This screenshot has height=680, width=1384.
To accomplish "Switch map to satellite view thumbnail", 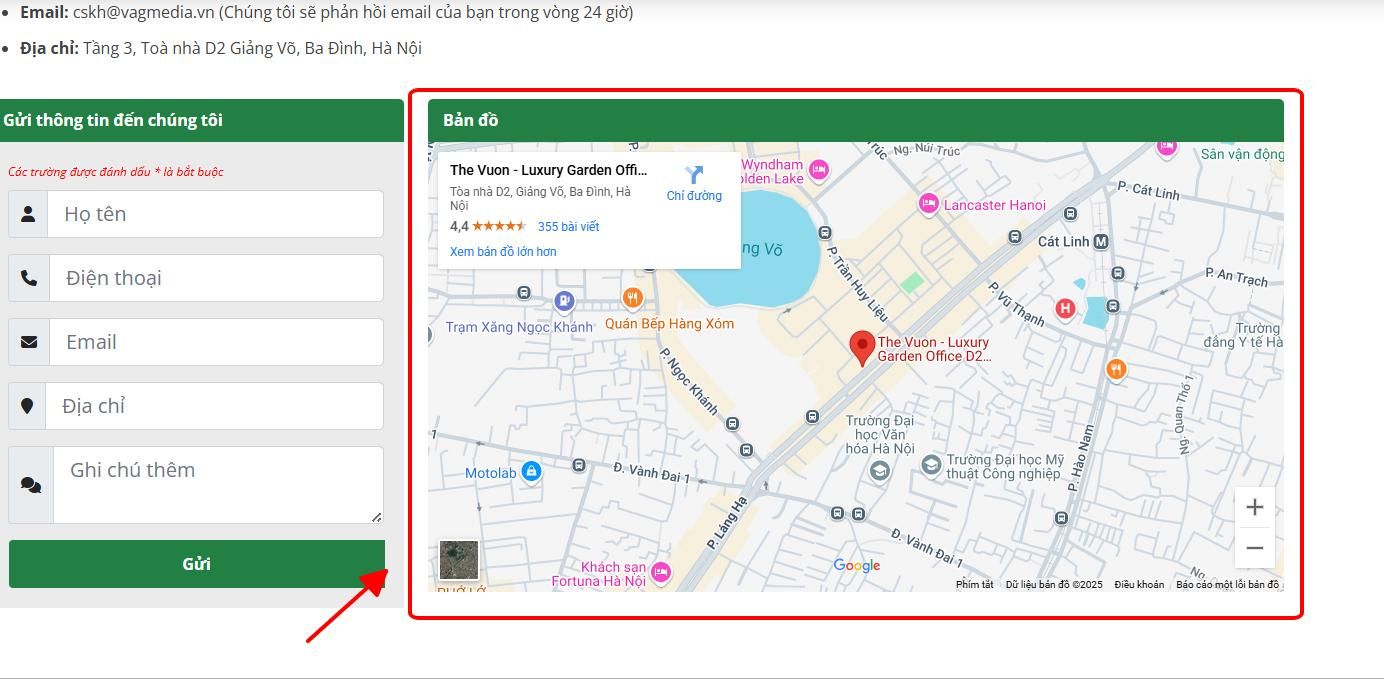I will tap(459, 560).
